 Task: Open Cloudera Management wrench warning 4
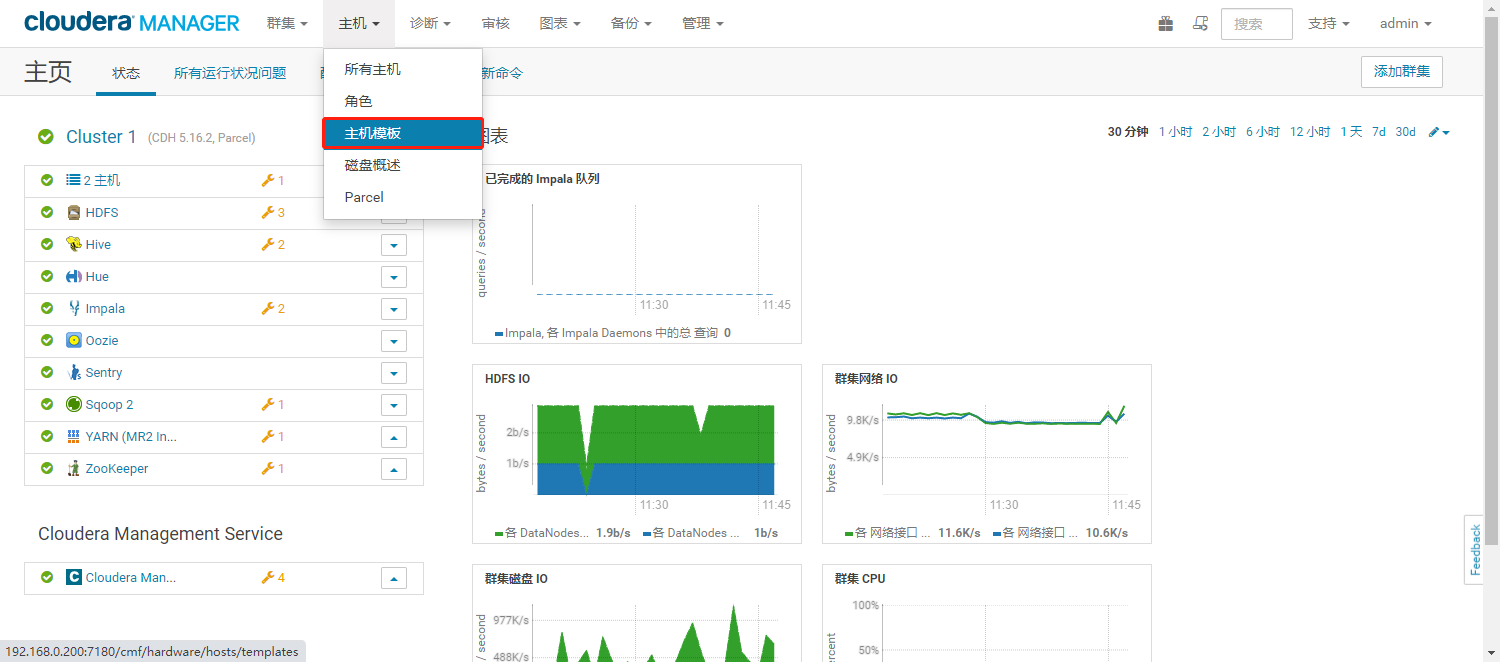point(273,577)
